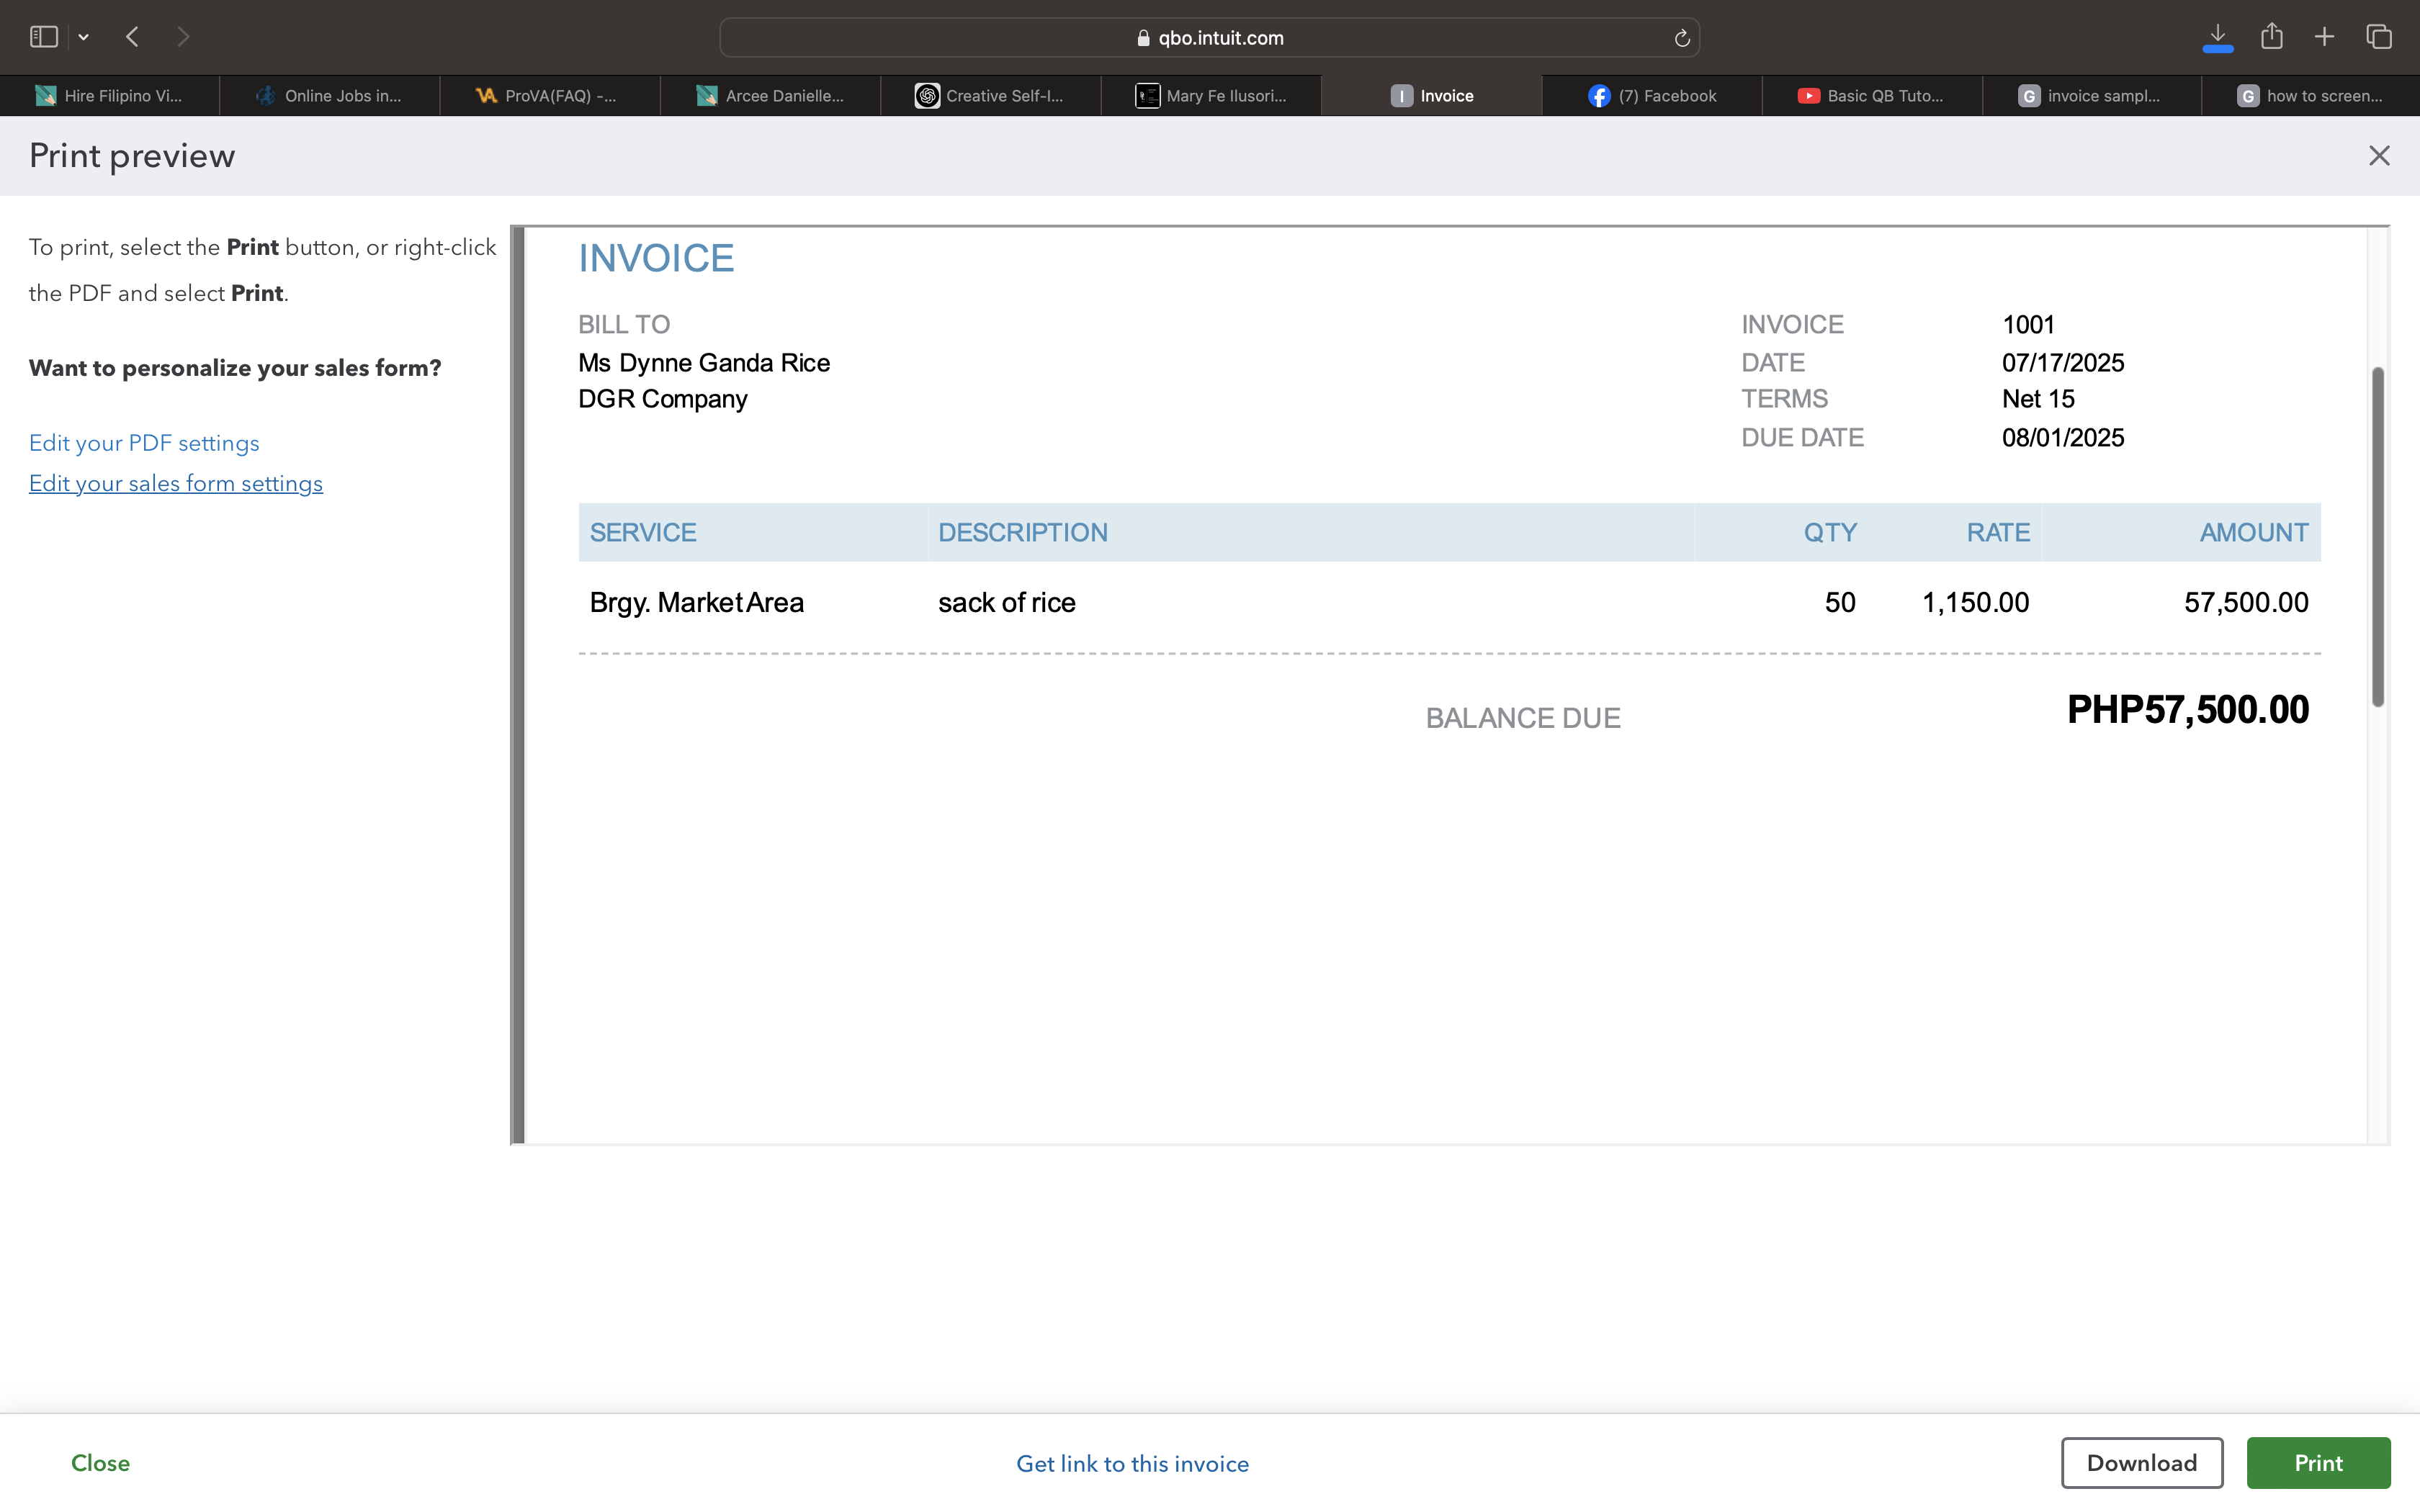The image size is (2420, 1512).
Task: Click the PHP57,500.00 balance total
Action: (x=2188, y=710)
